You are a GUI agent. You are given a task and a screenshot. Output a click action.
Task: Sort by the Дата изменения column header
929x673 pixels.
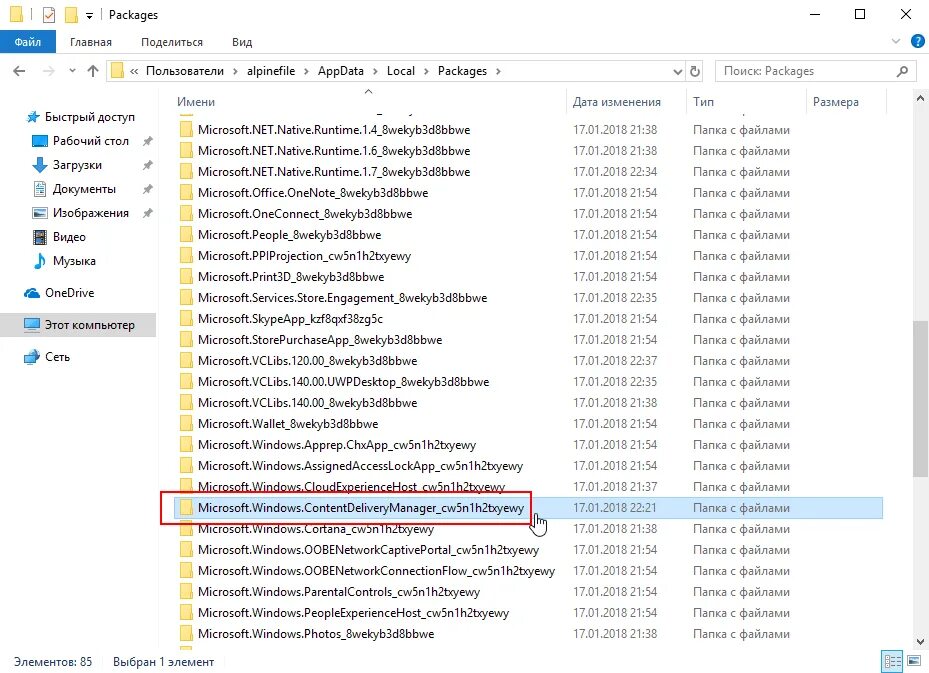pos(616,102)
